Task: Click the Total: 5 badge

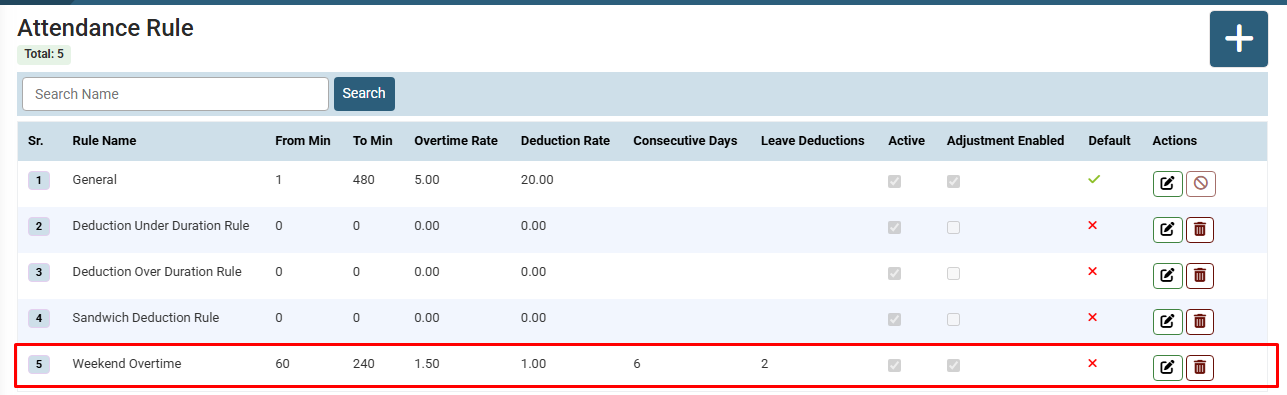Action: coord(44,54)
